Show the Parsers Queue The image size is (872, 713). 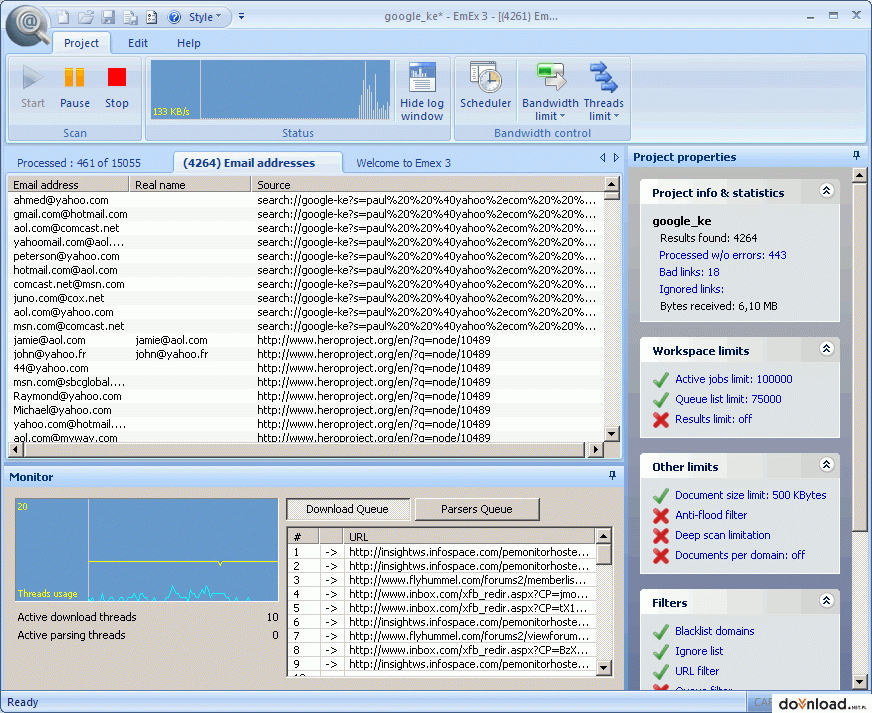[477, 509]
